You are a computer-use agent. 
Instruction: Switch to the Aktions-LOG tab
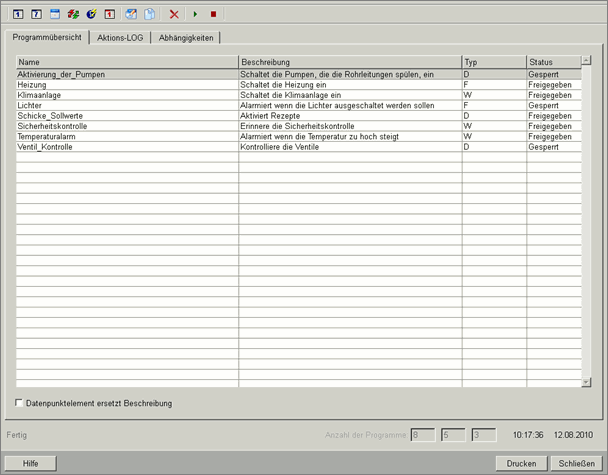pyautogui.click(x=120, y=37)
